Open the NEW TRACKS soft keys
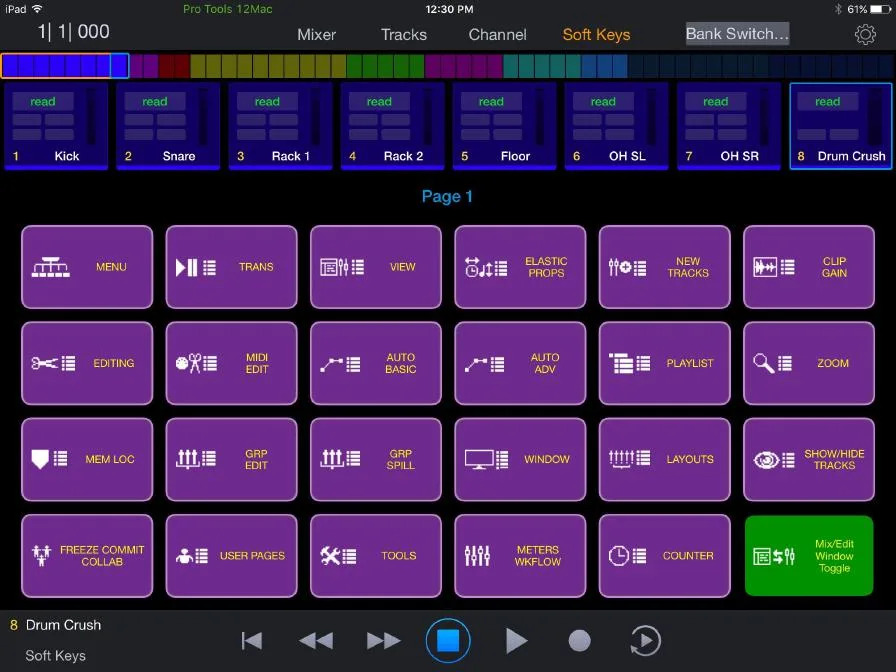Image resolution: width=896 pixels, height=672 pixels. tap(665, 267)
